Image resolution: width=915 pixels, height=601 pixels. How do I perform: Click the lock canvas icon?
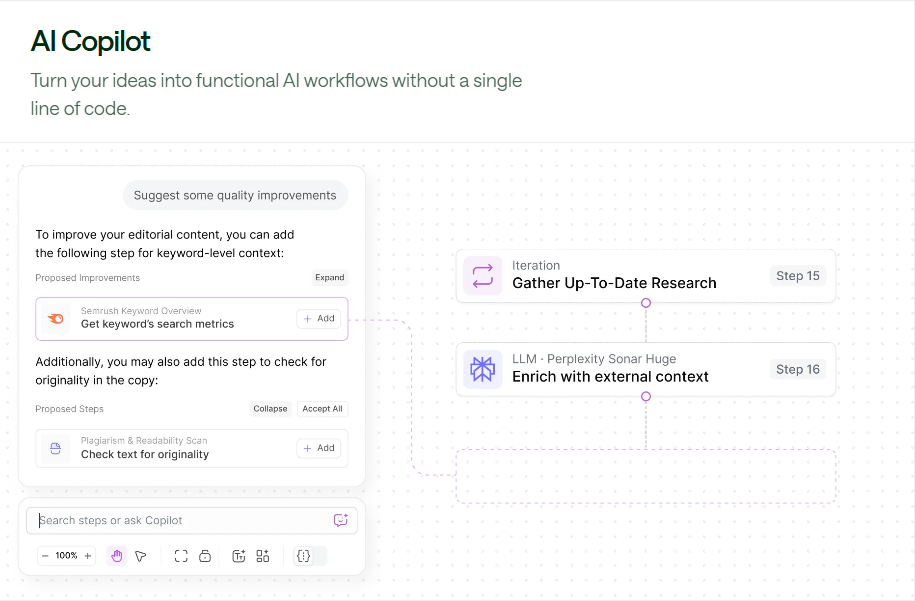point(205,556)
